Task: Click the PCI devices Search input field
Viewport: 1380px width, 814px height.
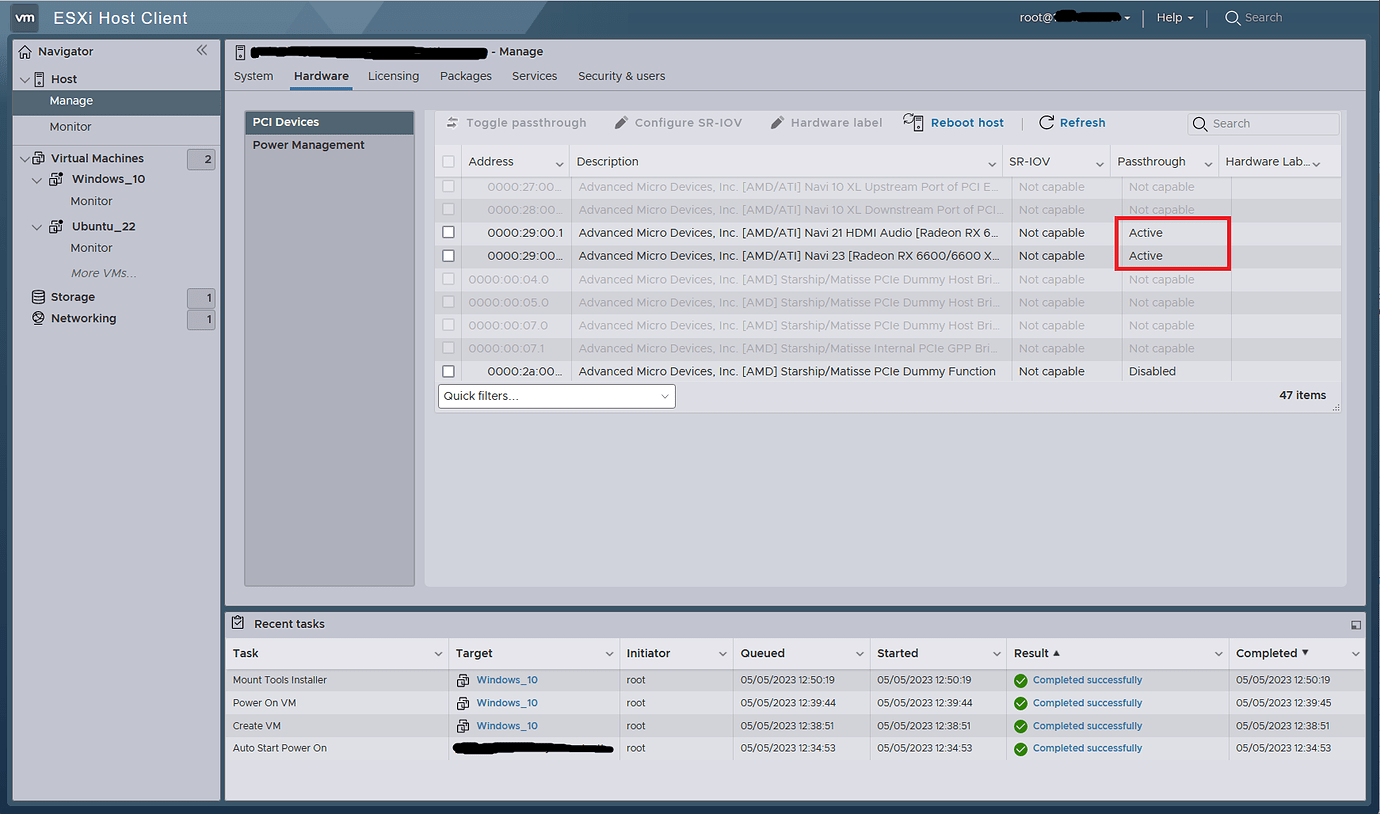Action: pos(1263,124)
